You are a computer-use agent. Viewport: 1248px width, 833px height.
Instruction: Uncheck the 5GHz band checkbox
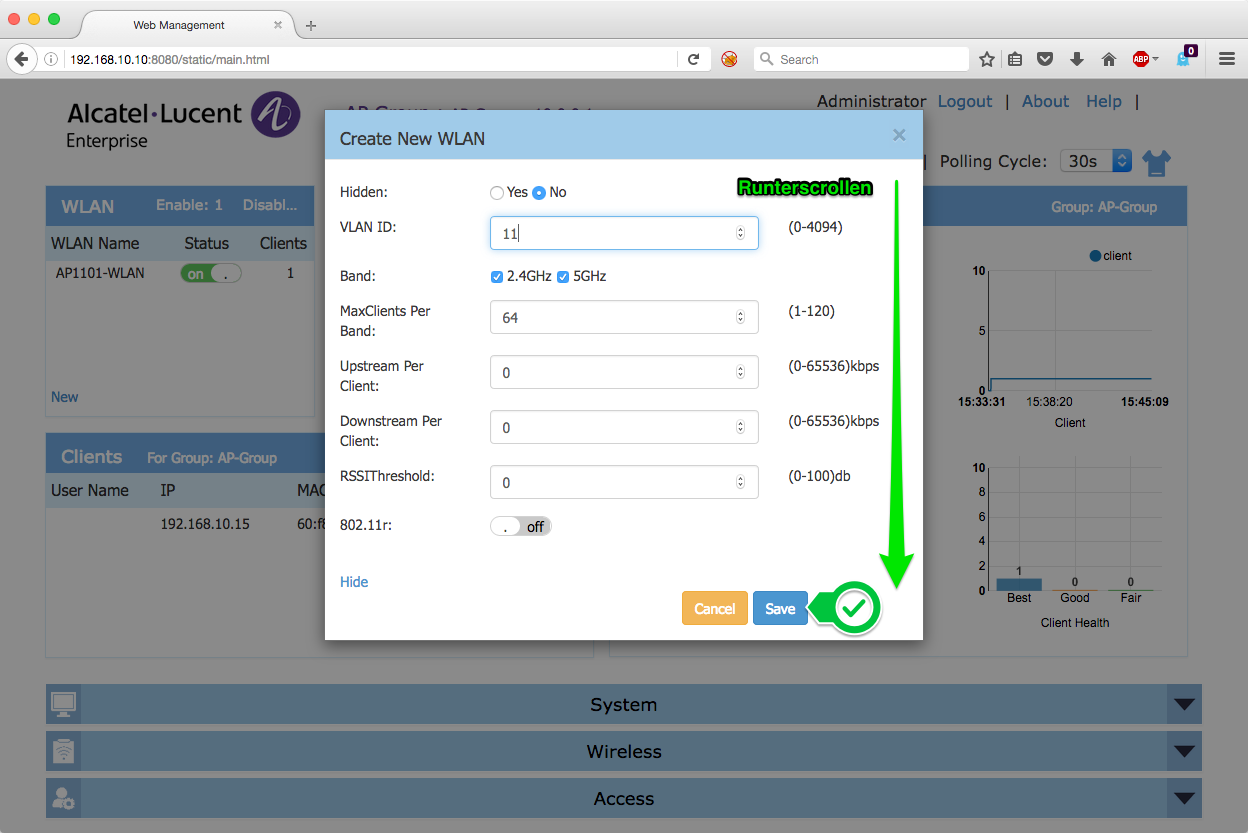click(563, 277)
